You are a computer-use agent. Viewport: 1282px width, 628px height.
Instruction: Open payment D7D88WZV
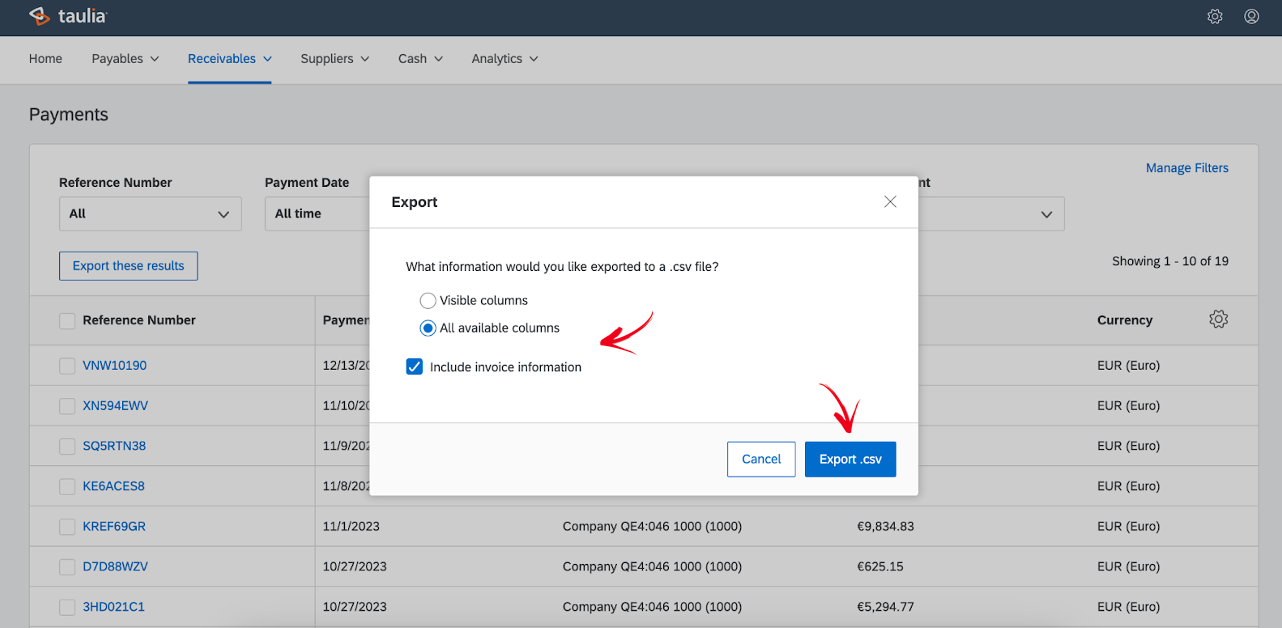pyautogui.click(x=115, y=567)
